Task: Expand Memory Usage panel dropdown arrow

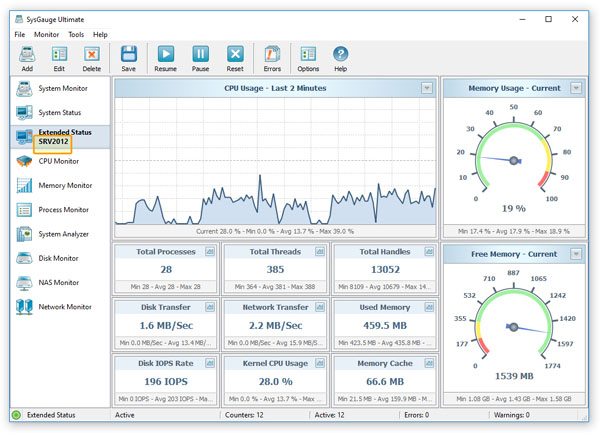Action: tap(576, 88)
